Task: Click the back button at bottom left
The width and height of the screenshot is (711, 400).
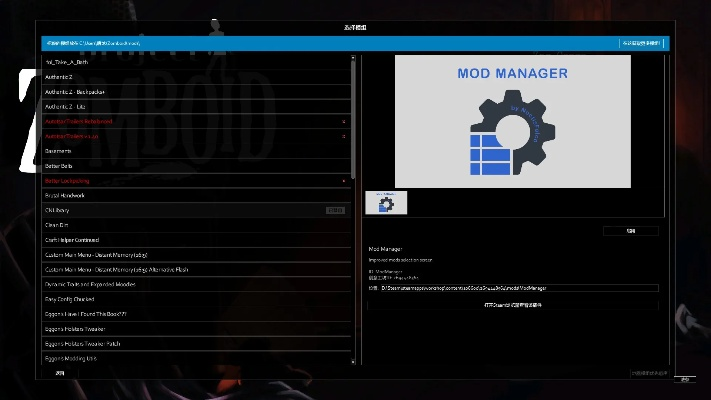Action: point(59,373)
